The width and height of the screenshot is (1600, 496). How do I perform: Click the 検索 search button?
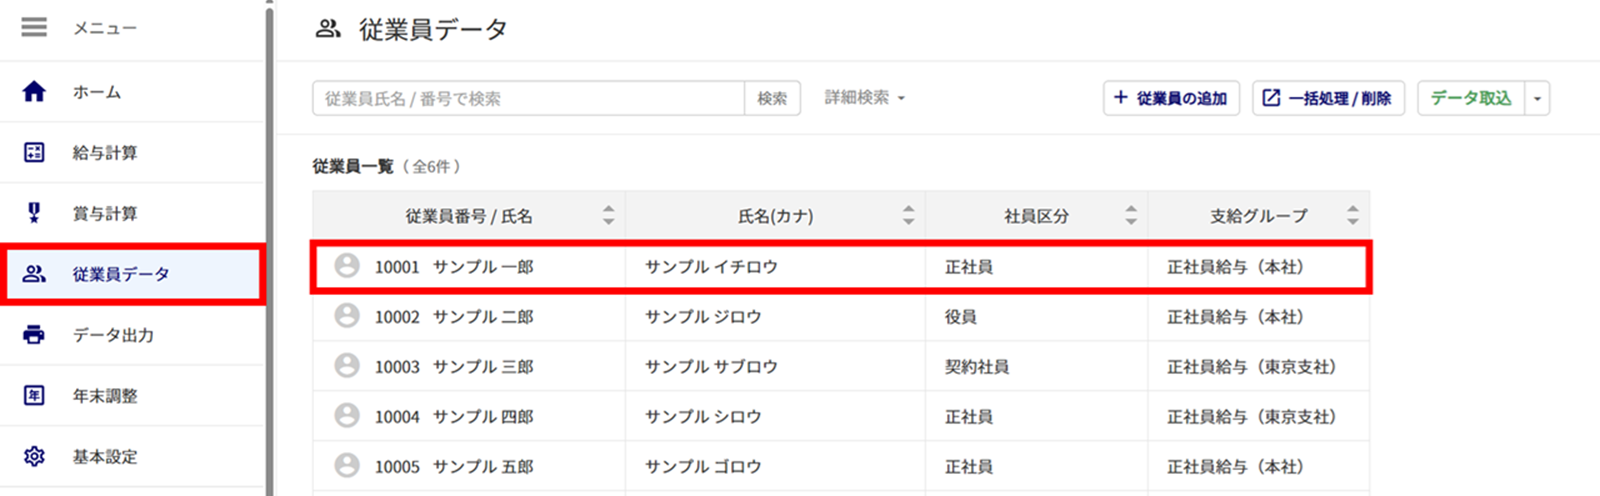pos(772,98)
